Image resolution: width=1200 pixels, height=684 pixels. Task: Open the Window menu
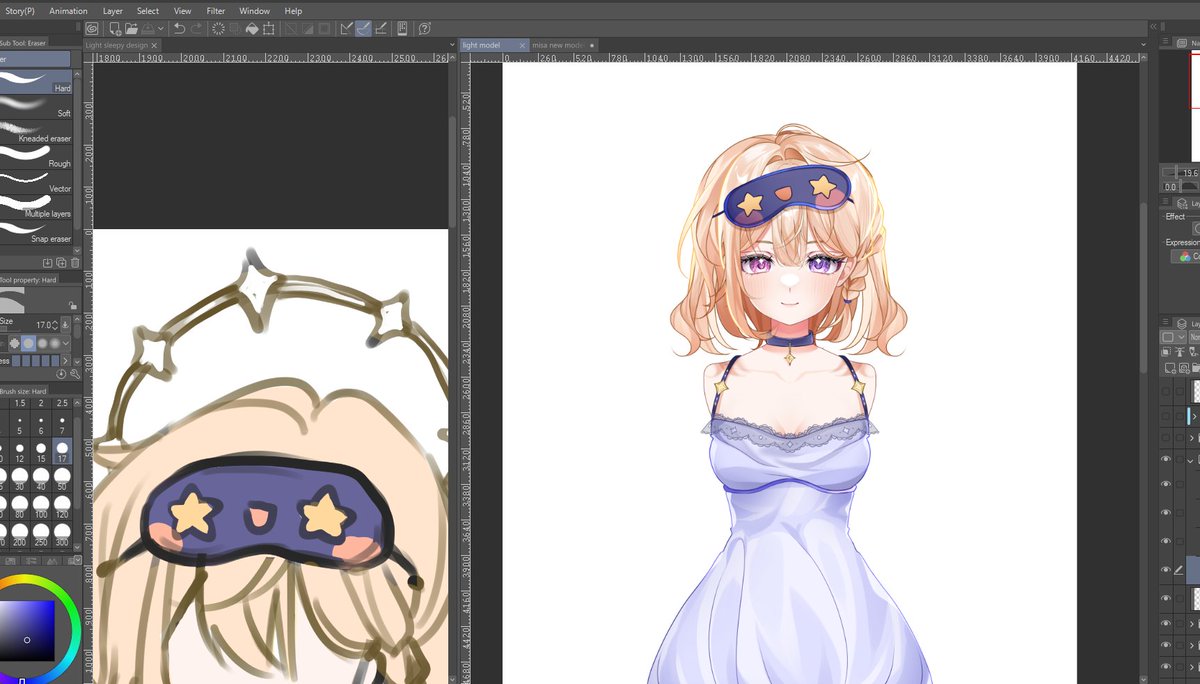click(x=254, y=11)
